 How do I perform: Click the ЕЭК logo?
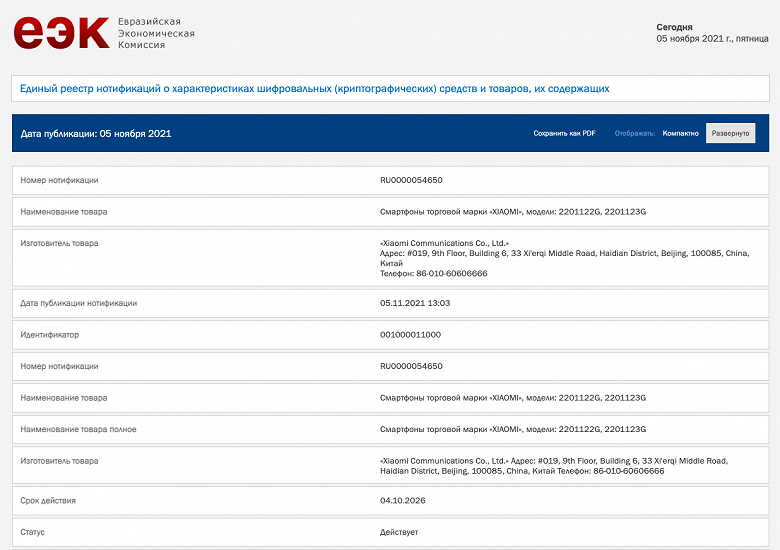61,33
